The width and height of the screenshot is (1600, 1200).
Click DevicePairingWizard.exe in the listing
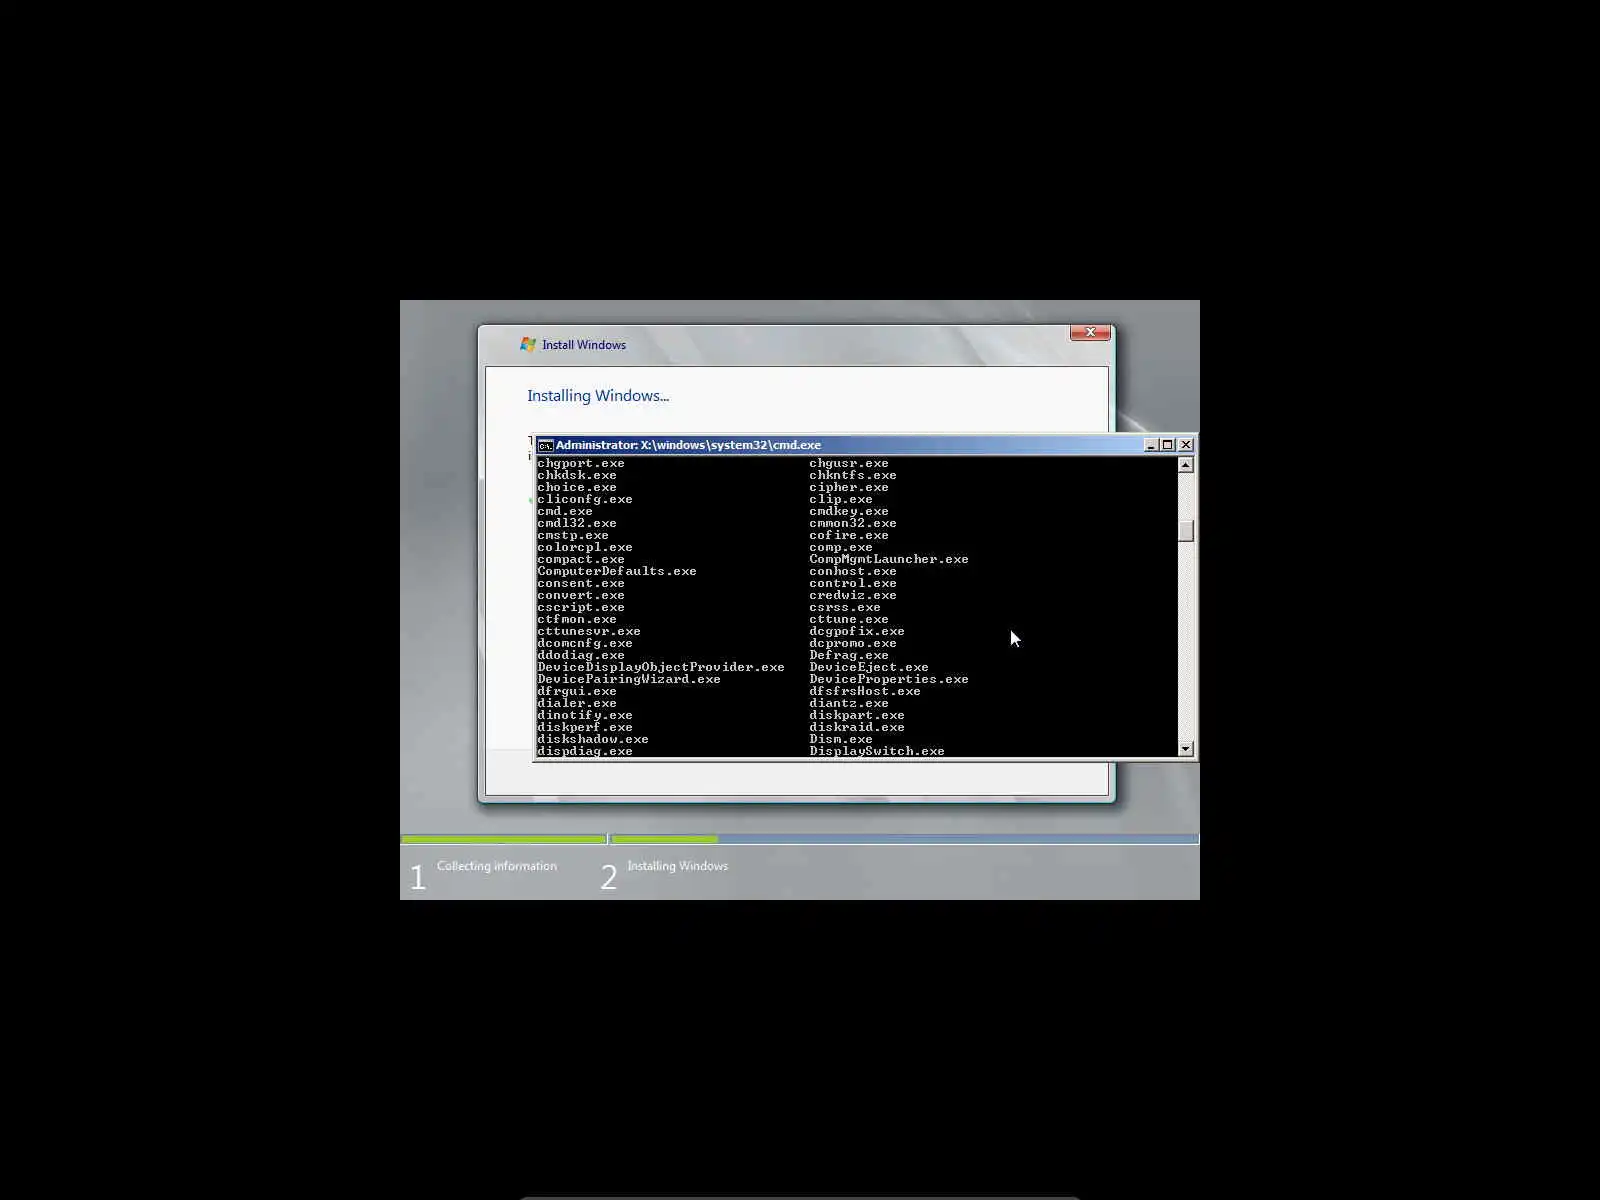pos(629,679)
